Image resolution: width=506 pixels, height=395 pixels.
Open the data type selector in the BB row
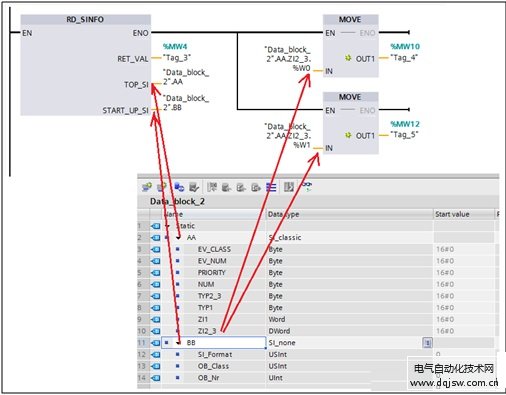tap(427, 343)
